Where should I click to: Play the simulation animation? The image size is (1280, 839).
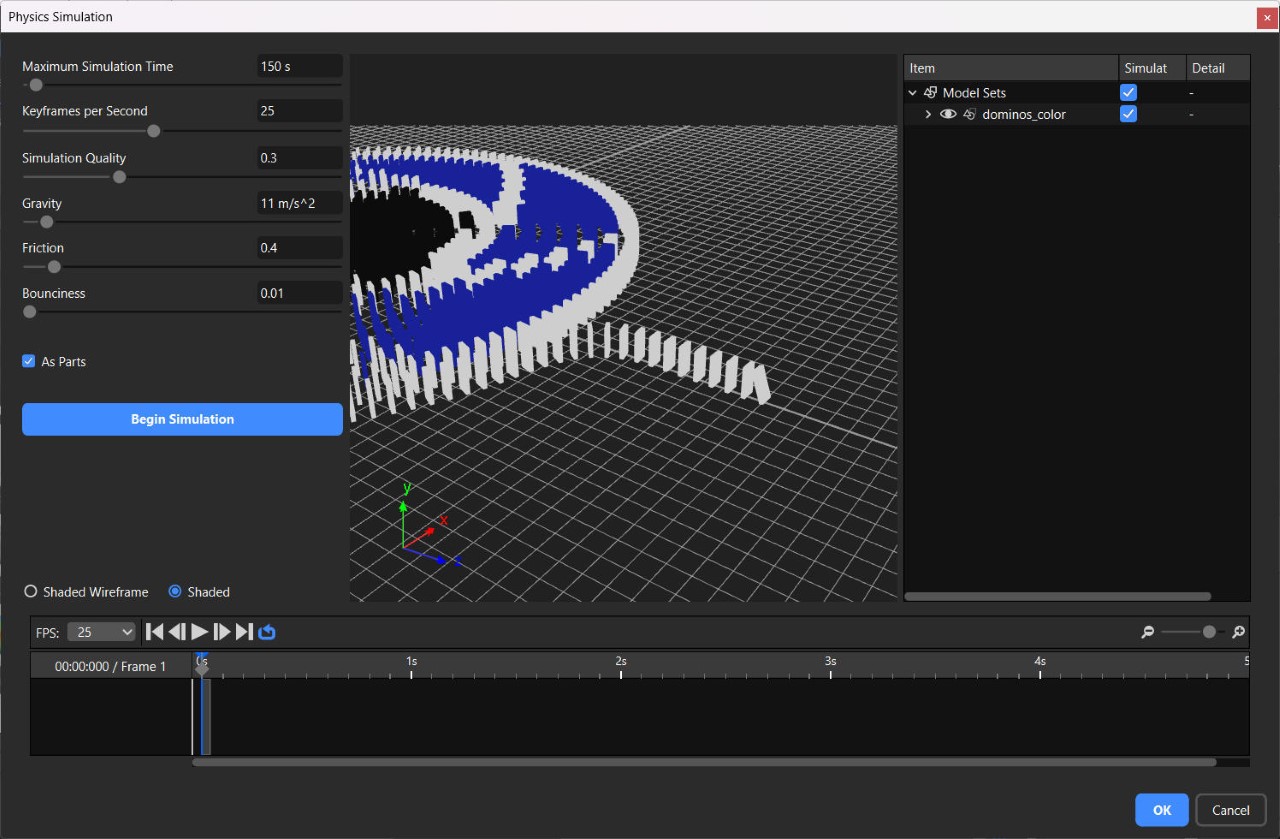[x=199, y=631]
